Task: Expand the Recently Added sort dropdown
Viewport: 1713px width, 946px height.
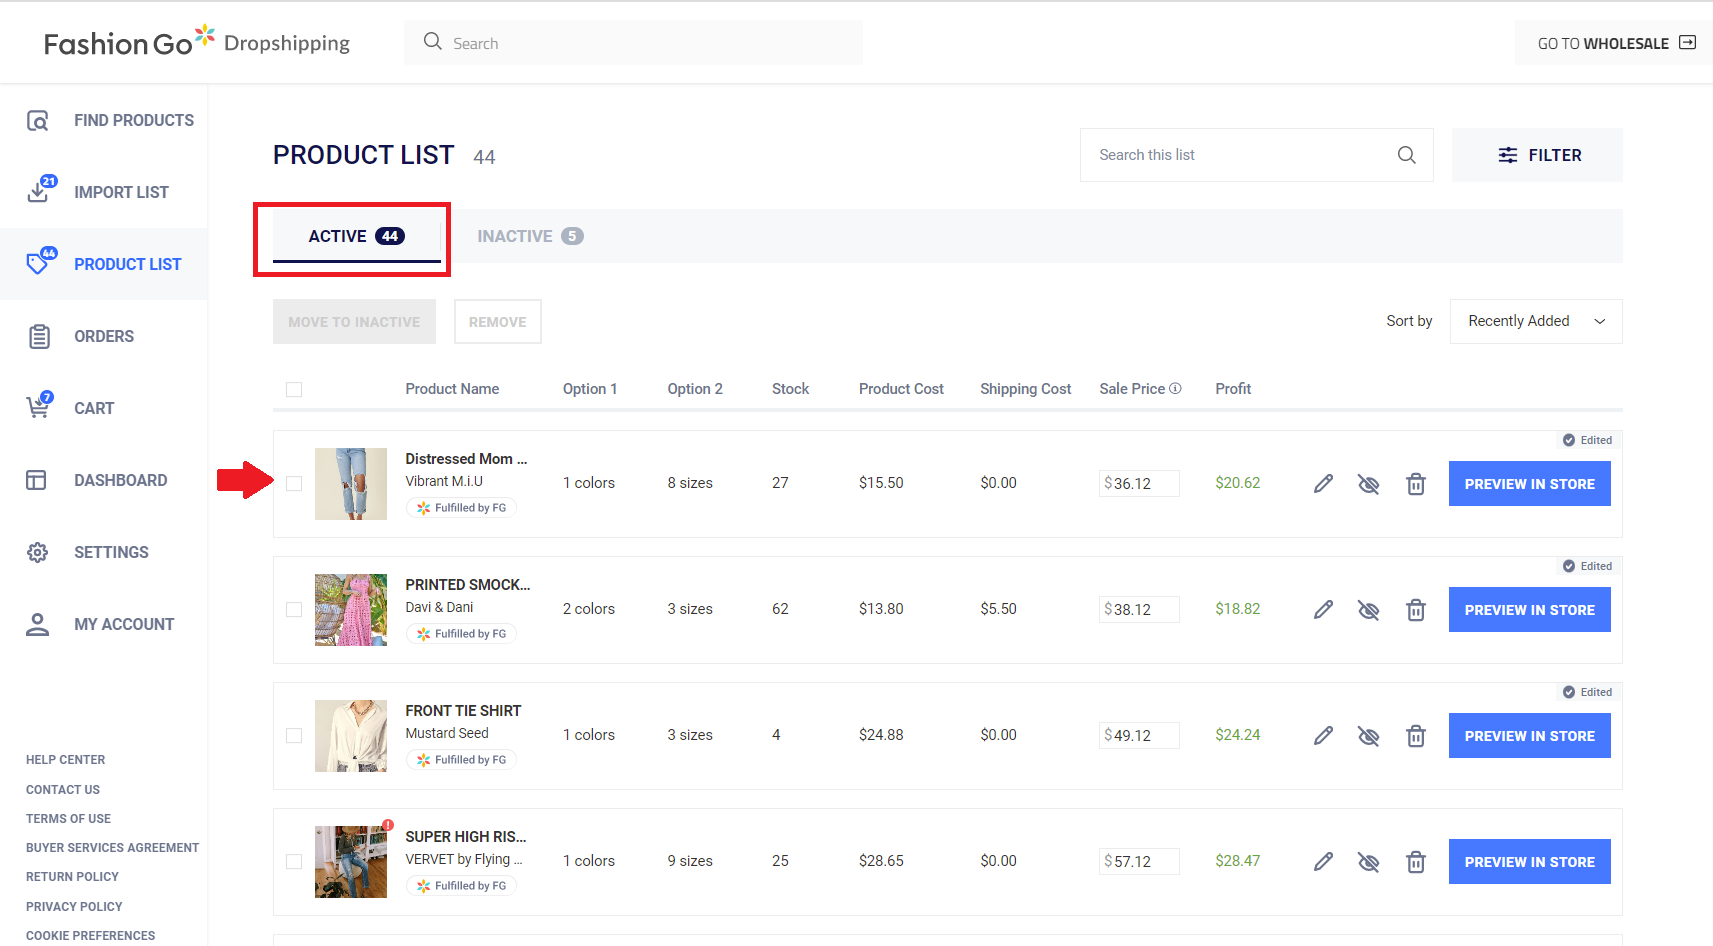Action: [x=1535, y=321]
